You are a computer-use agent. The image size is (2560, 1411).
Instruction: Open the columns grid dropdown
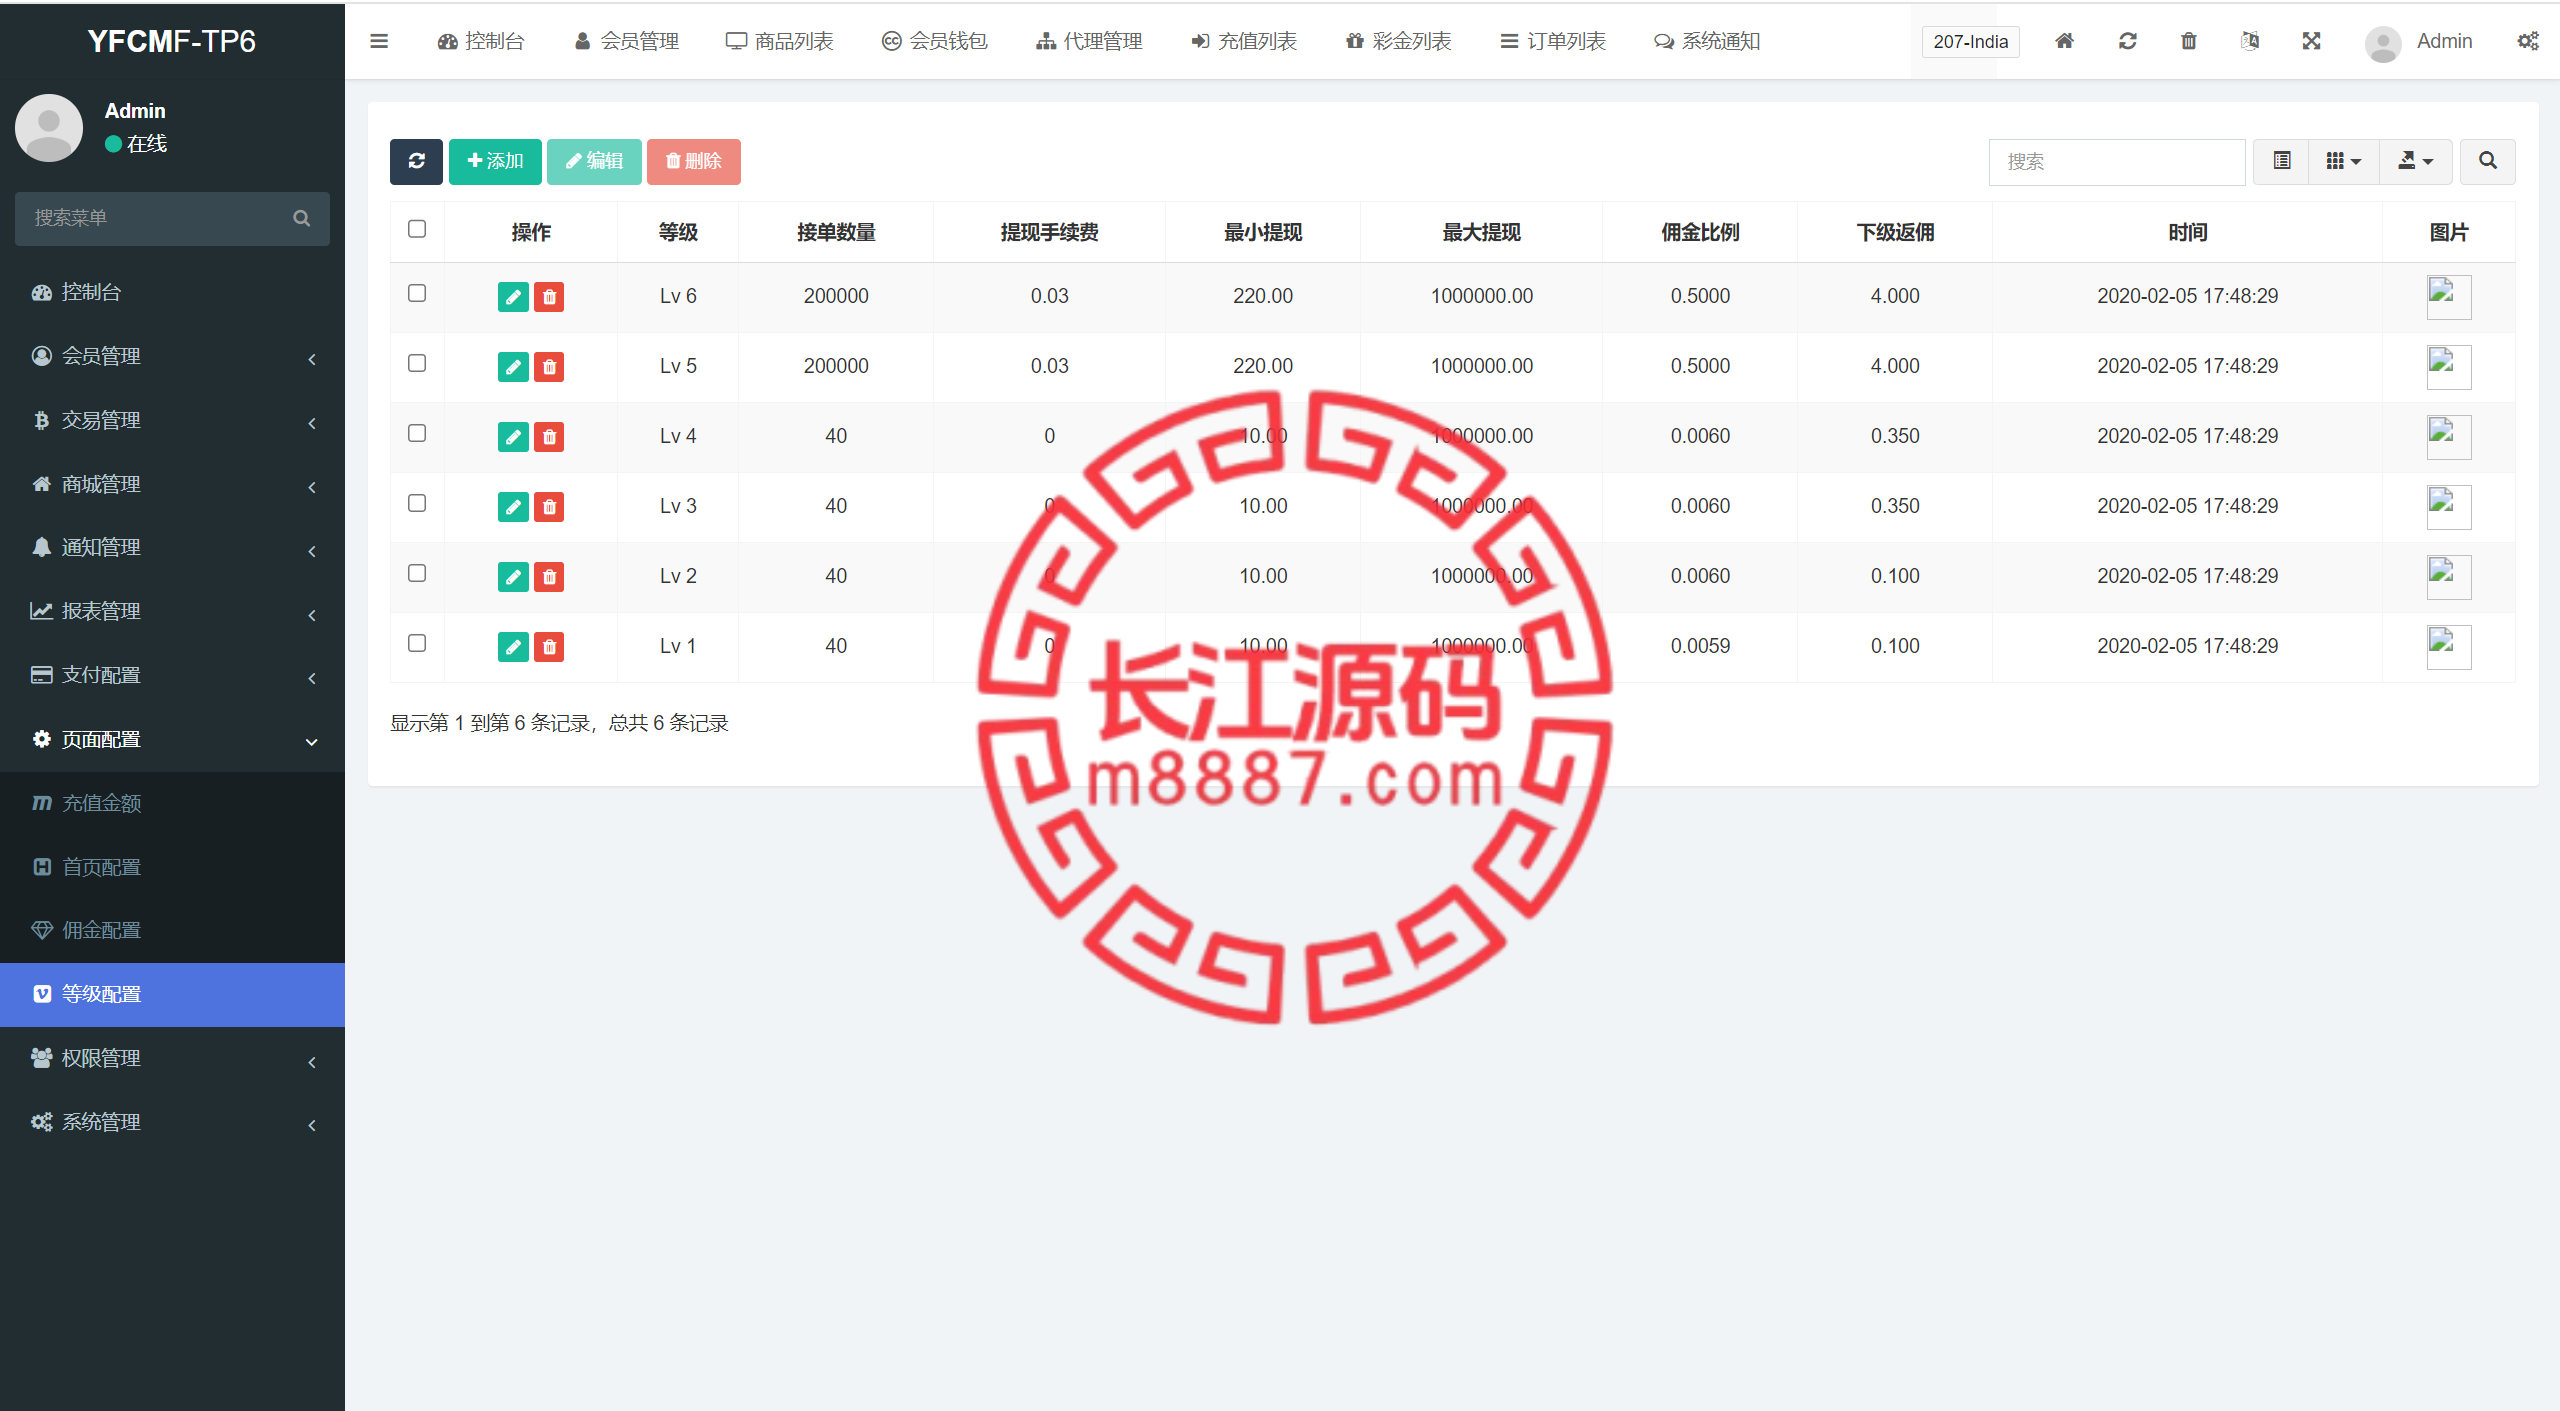[2343, 161]
